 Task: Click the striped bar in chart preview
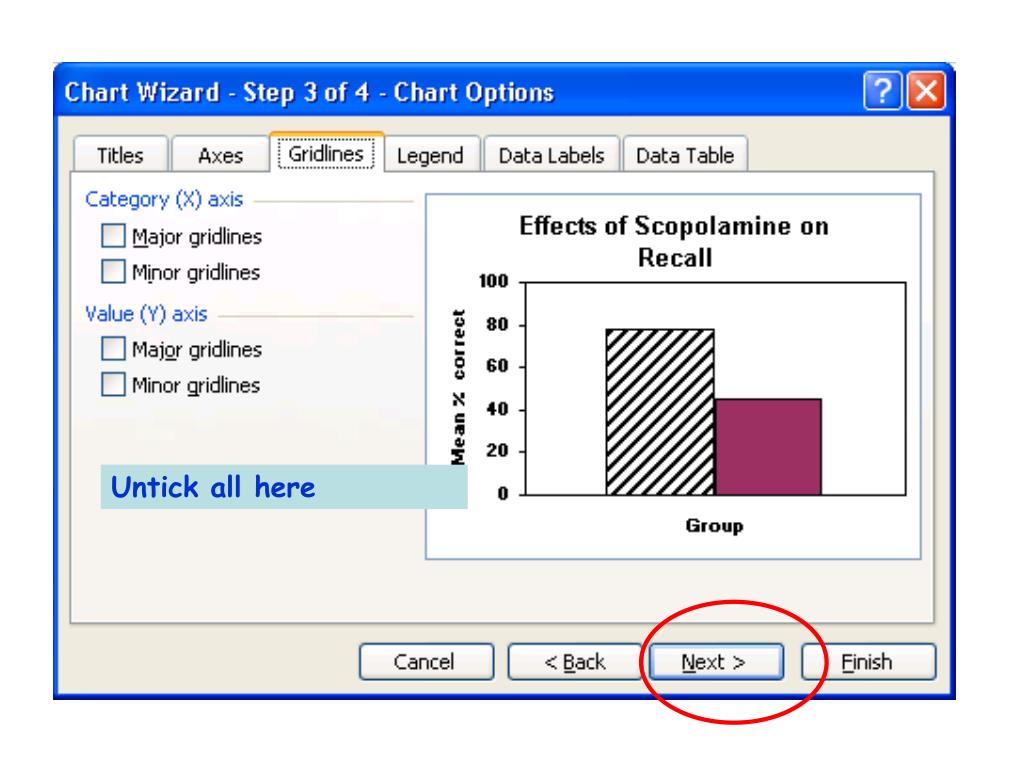click(x=660, y=412)
